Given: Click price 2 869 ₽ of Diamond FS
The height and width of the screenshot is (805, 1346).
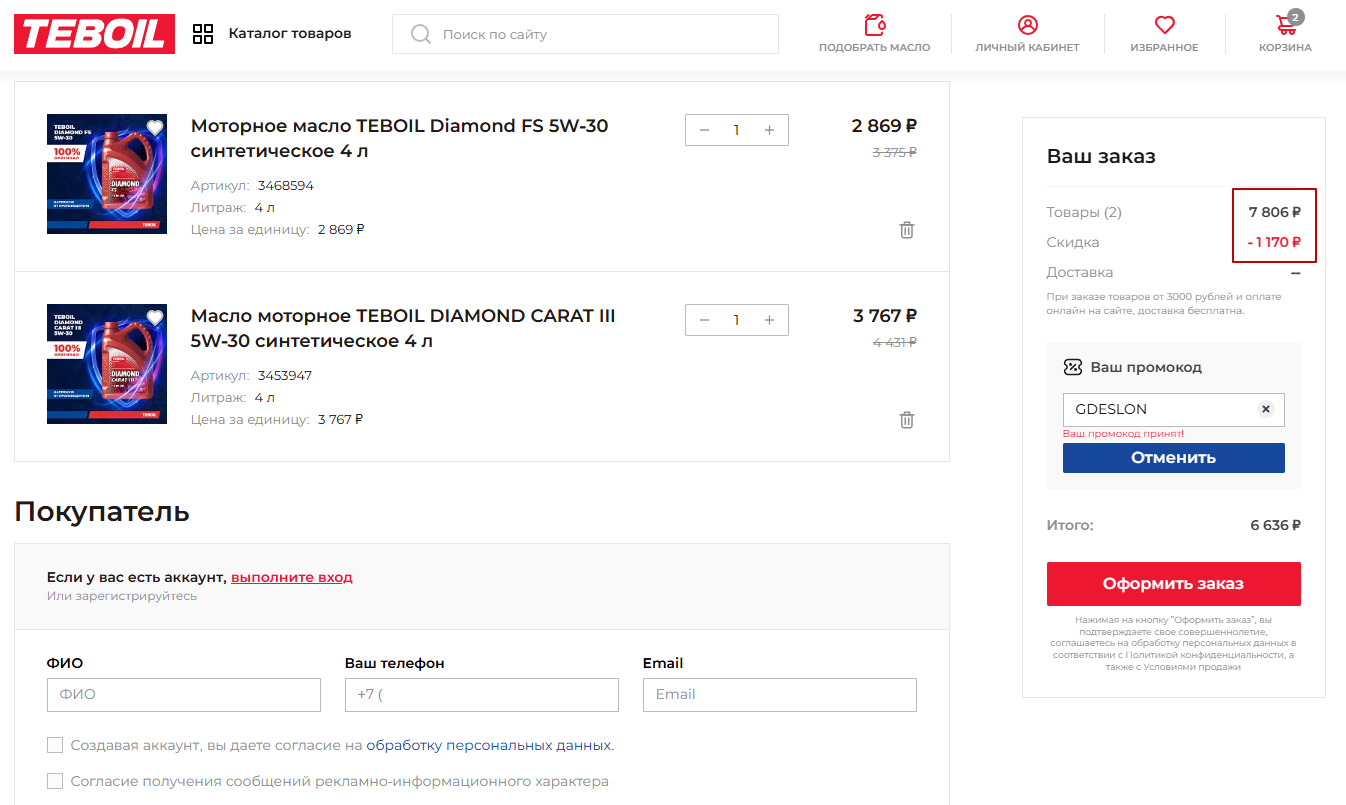Looking at the screenshot, I should click(884, 126).
